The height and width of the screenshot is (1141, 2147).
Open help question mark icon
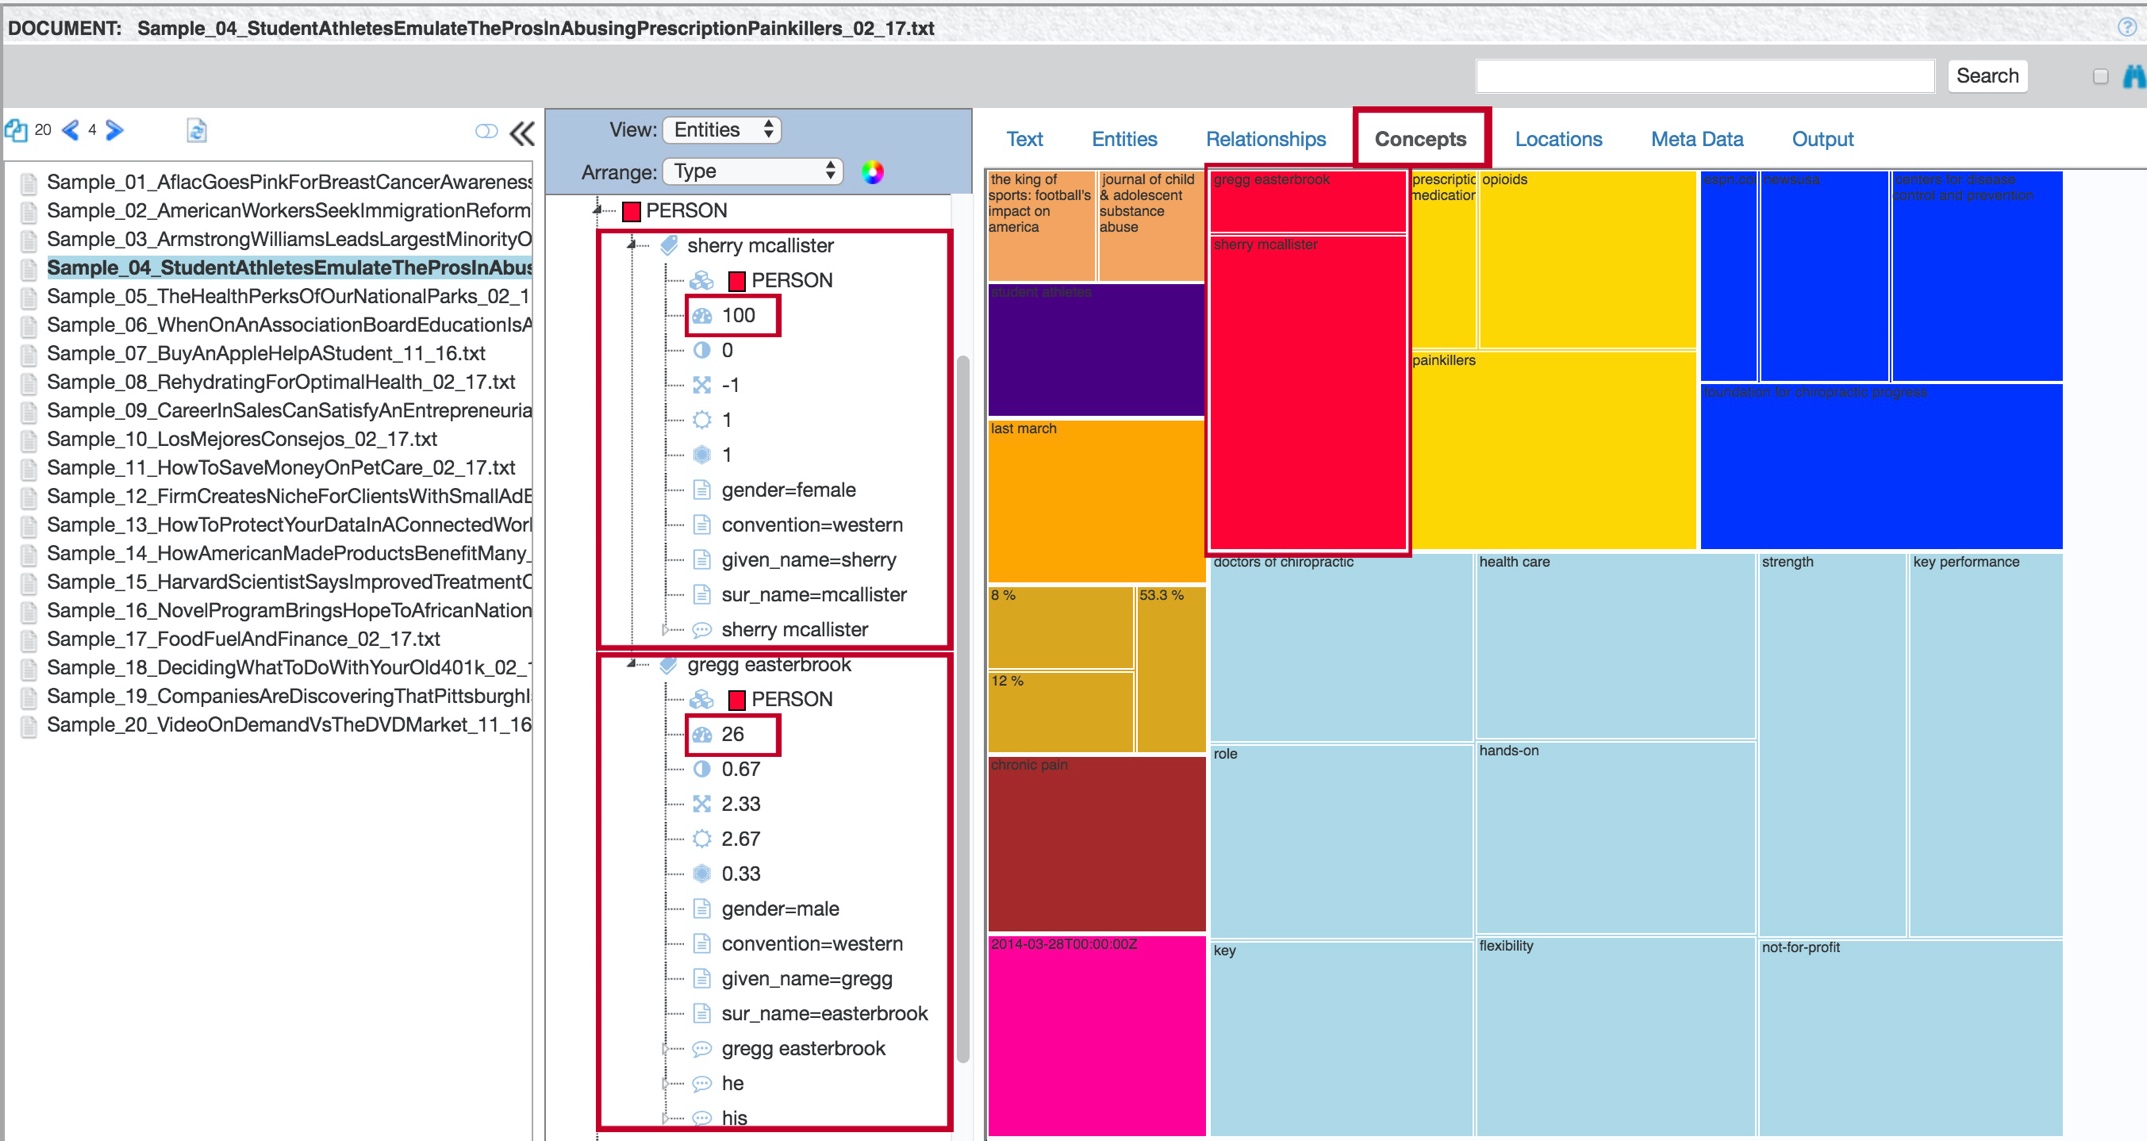(2126, 27)
